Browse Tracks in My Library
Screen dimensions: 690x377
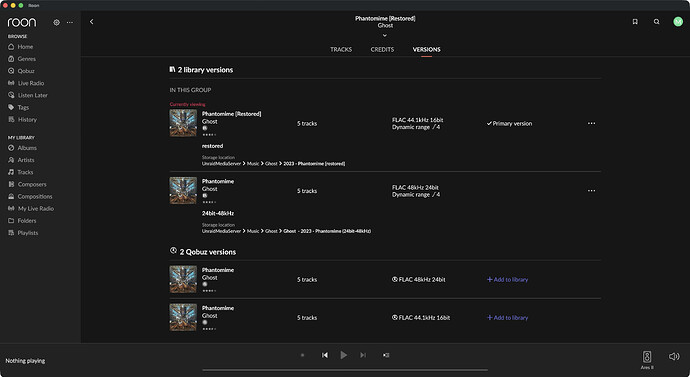[21, 172]
